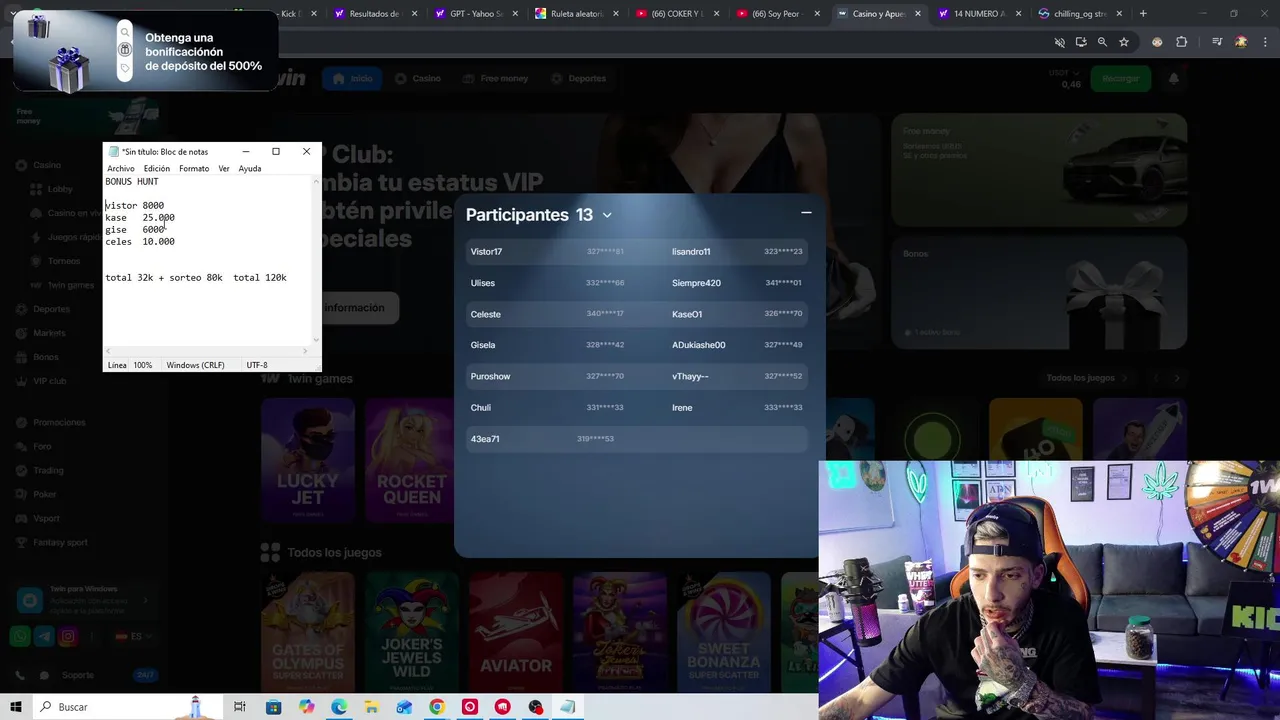Viewport: 1280px width, 720px height.
Task: Open the Casino tab in 1win header
Action: point(417,78)
